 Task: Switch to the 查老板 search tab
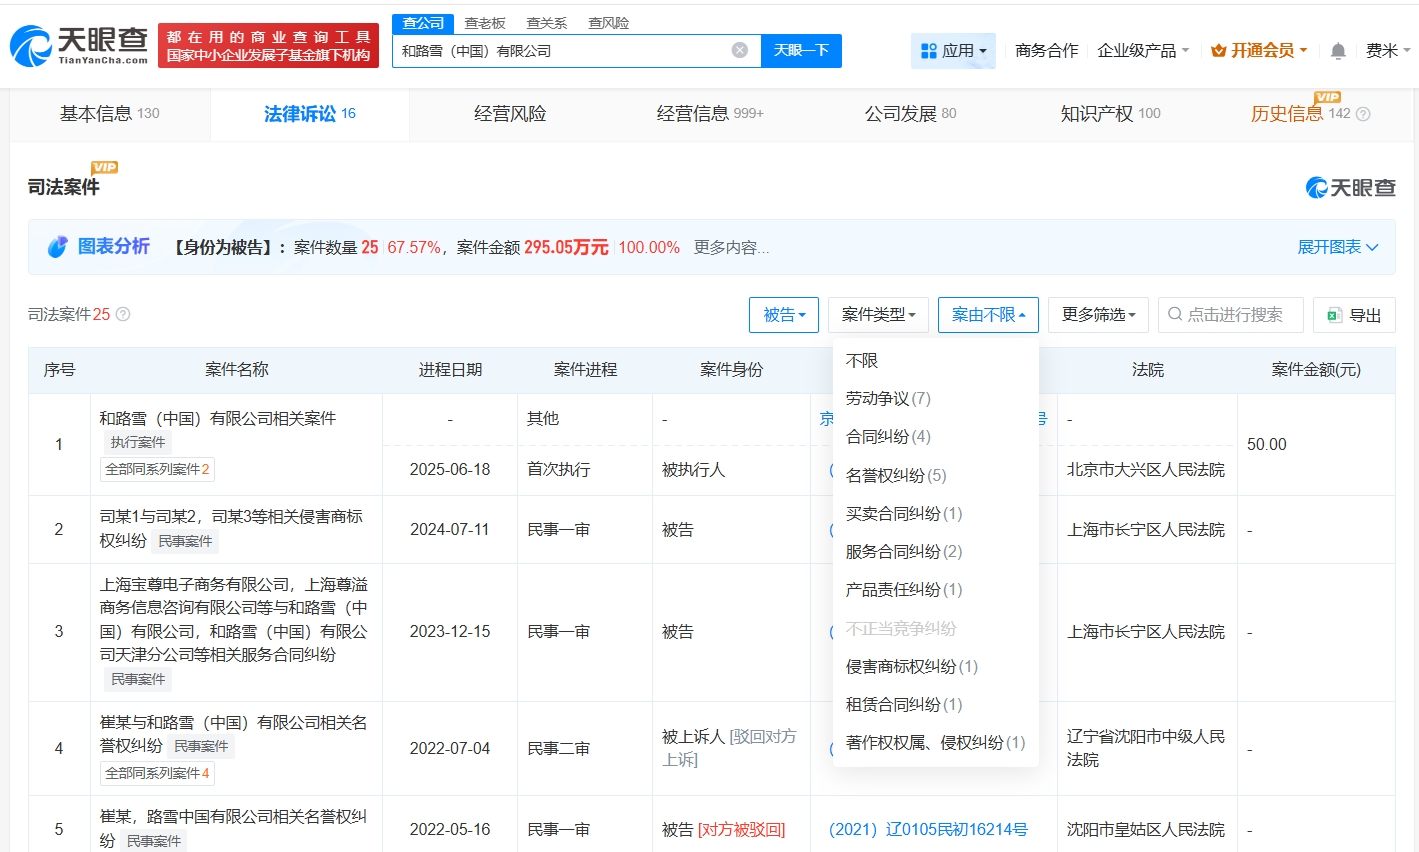tap(485, 22)
